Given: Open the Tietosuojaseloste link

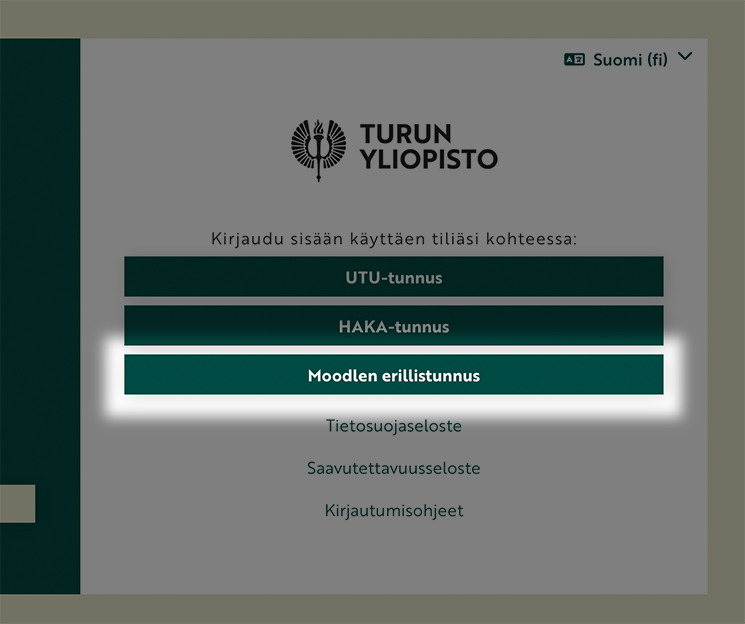Looking at the screenshot, I should pos(393,426).
